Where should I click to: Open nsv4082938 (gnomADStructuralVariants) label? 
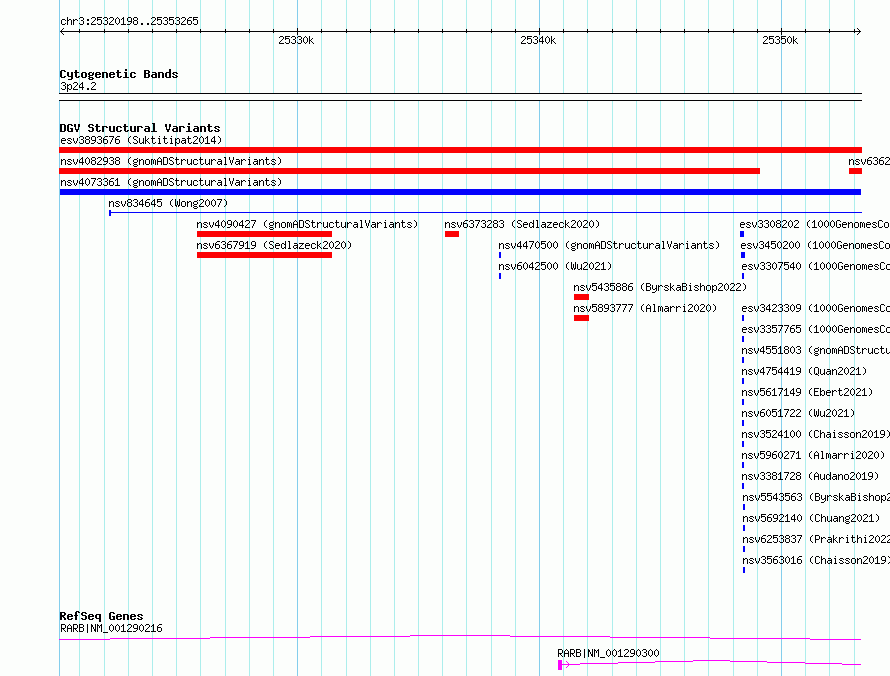(x=171, y=161)
